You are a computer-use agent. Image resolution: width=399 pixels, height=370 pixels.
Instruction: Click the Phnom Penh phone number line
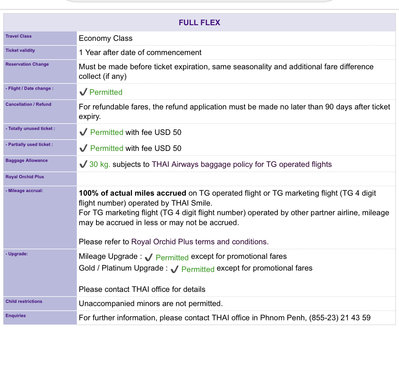pyautogui.click(x=225, y=318)
